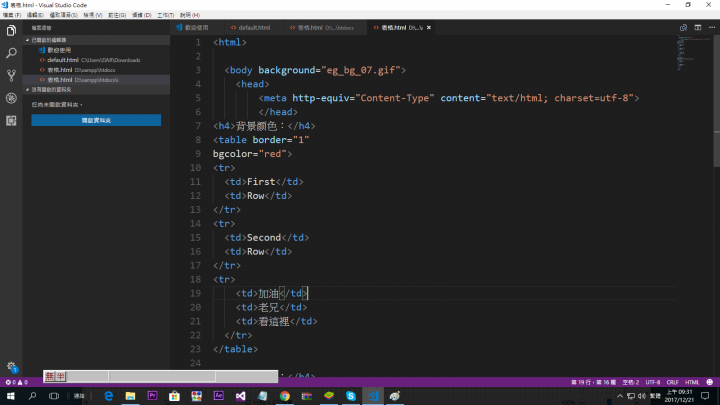Click line number 23 in the gutter
720x405 pixels.
click(195, 349)
